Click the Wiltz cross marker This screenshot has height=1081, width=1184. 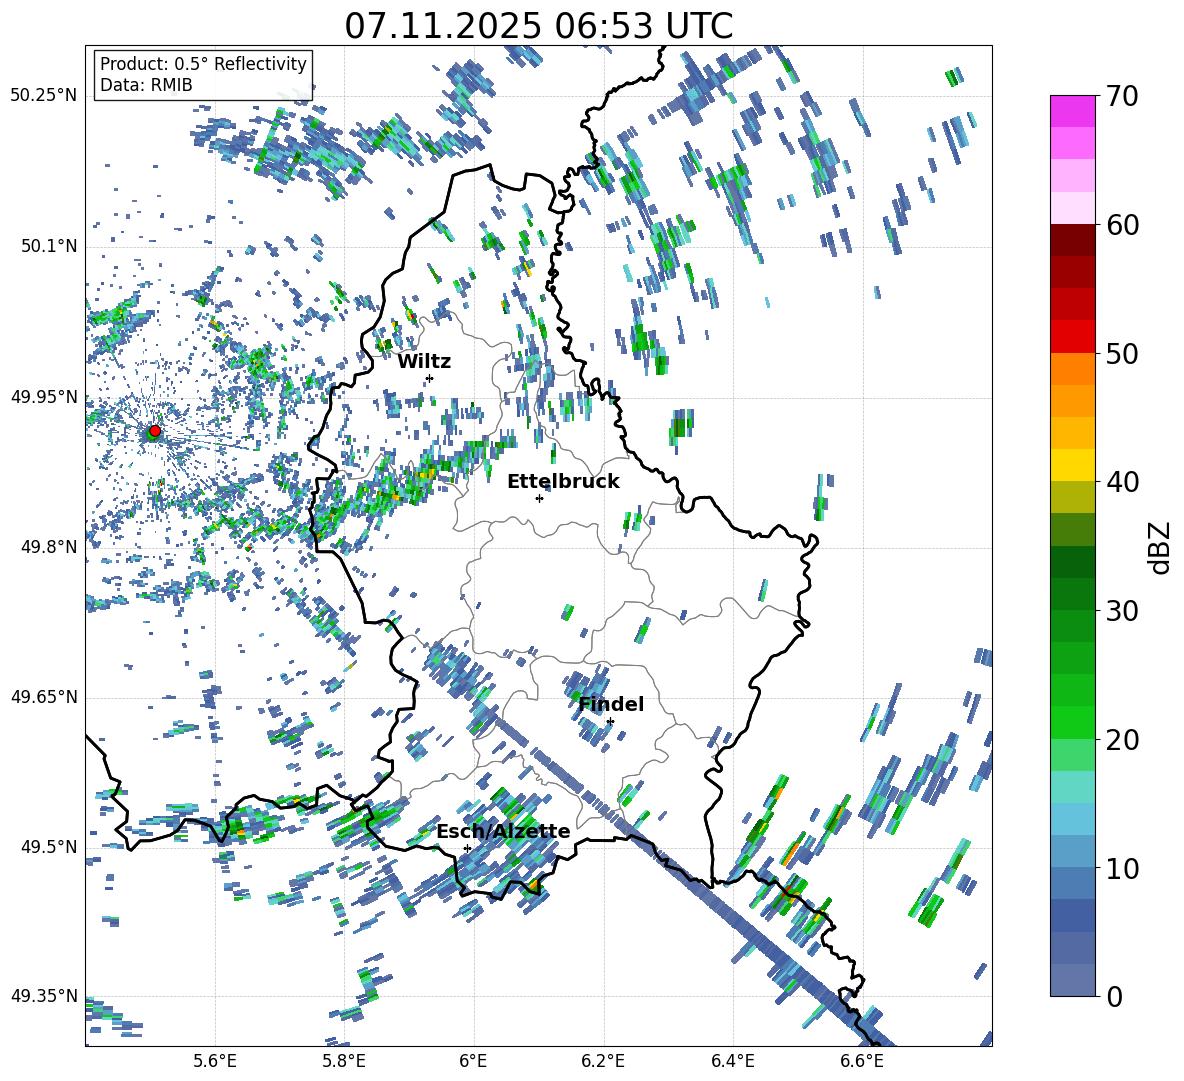point(430,378)
